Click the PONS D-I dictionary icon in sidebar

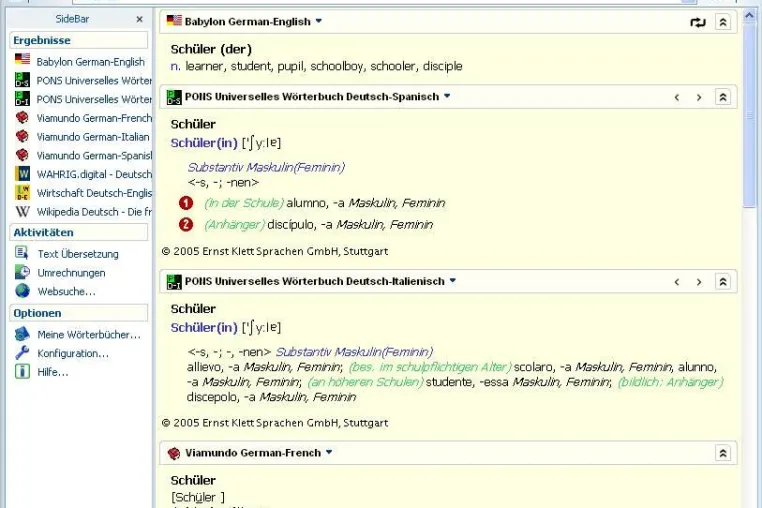tap(22, 99)
